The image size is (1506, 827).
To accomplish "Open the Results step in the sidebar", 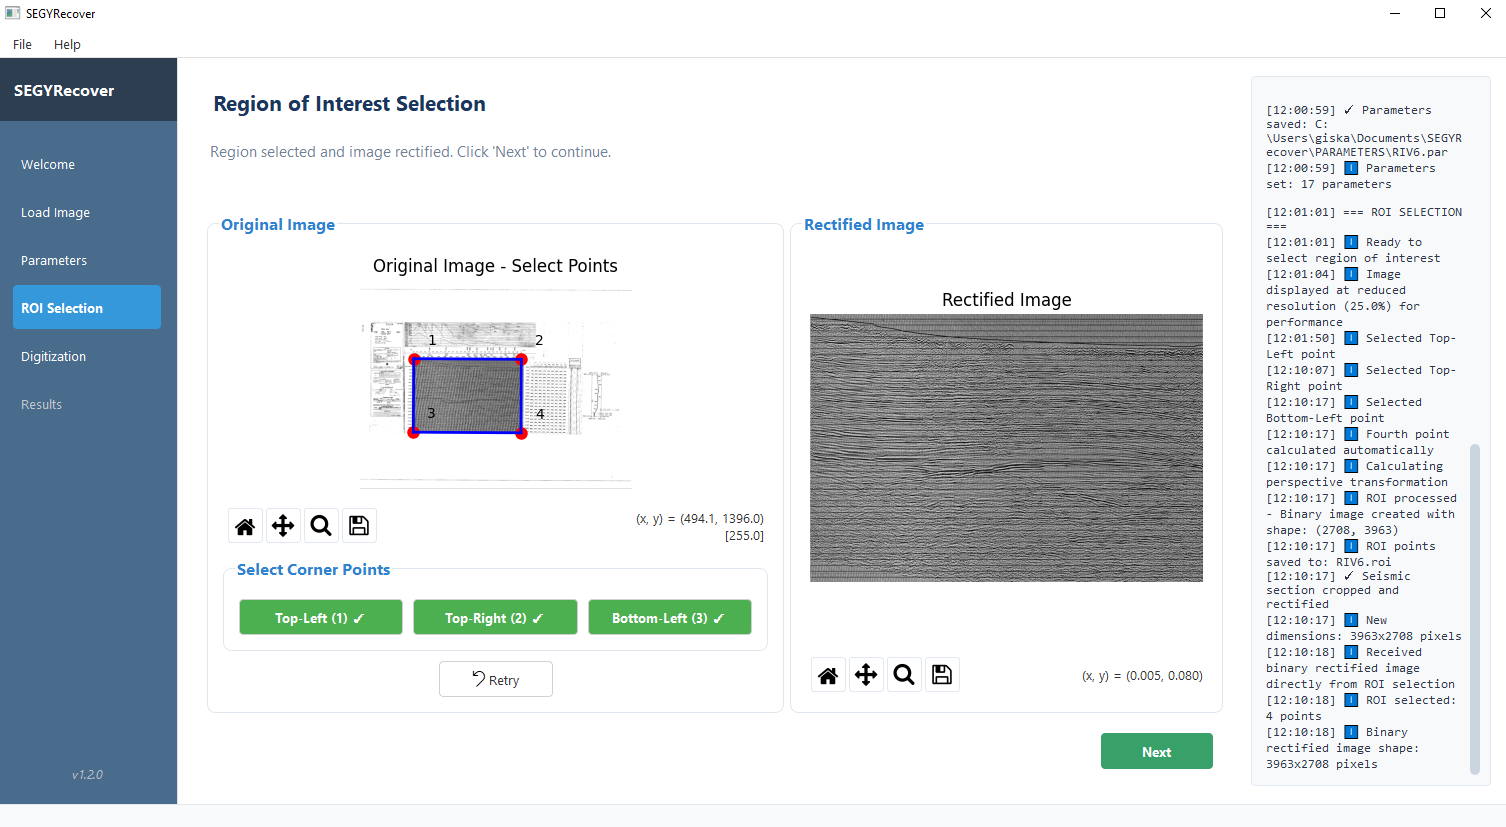I will coord(87,404).
